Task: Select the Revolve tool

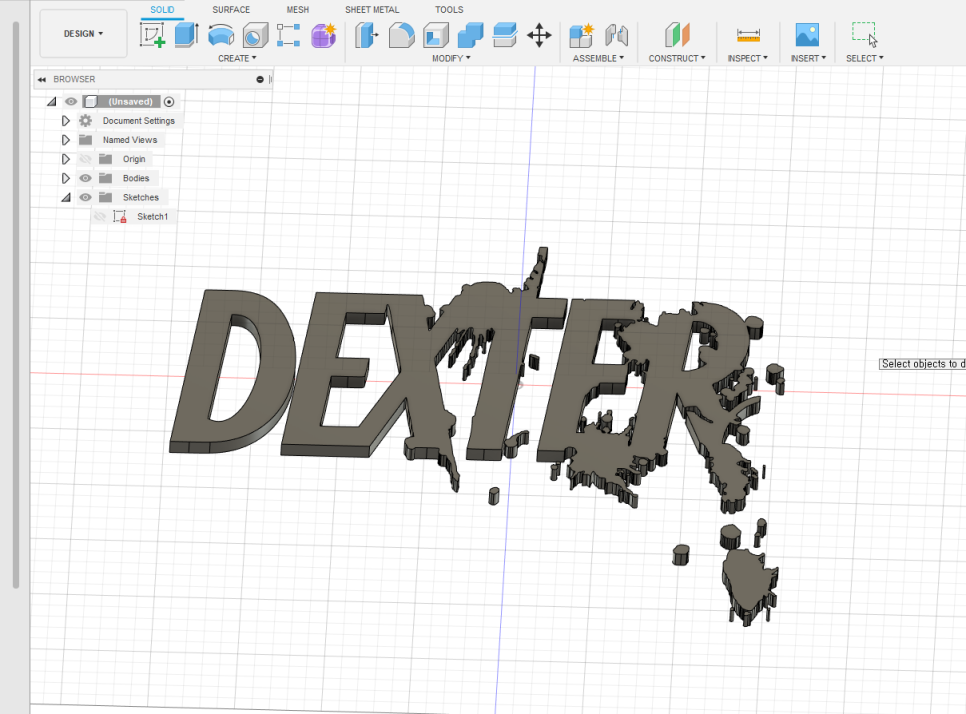Action: 221,35
